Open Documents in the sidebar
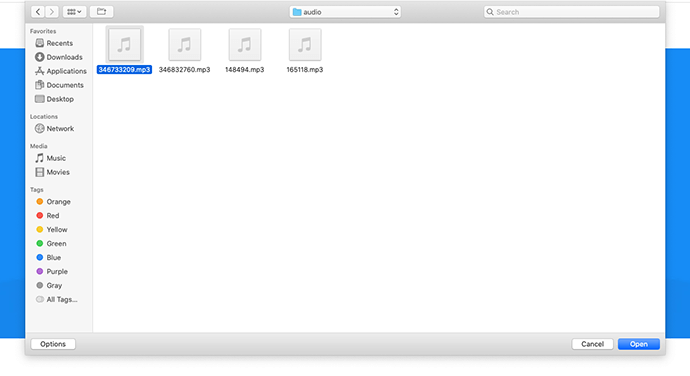690x376 pixels. tap(65, 85)
